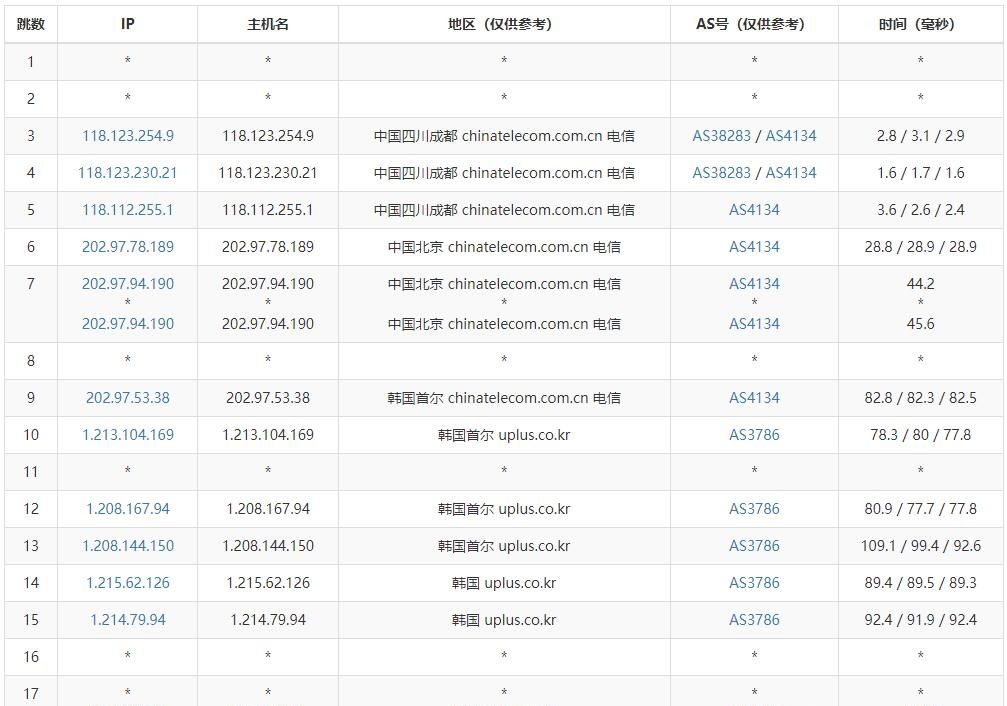Select the 2.8 / 3.1 / 2.9 time cell
Screen dimensions: 1007x706
[x=920, y=136]
